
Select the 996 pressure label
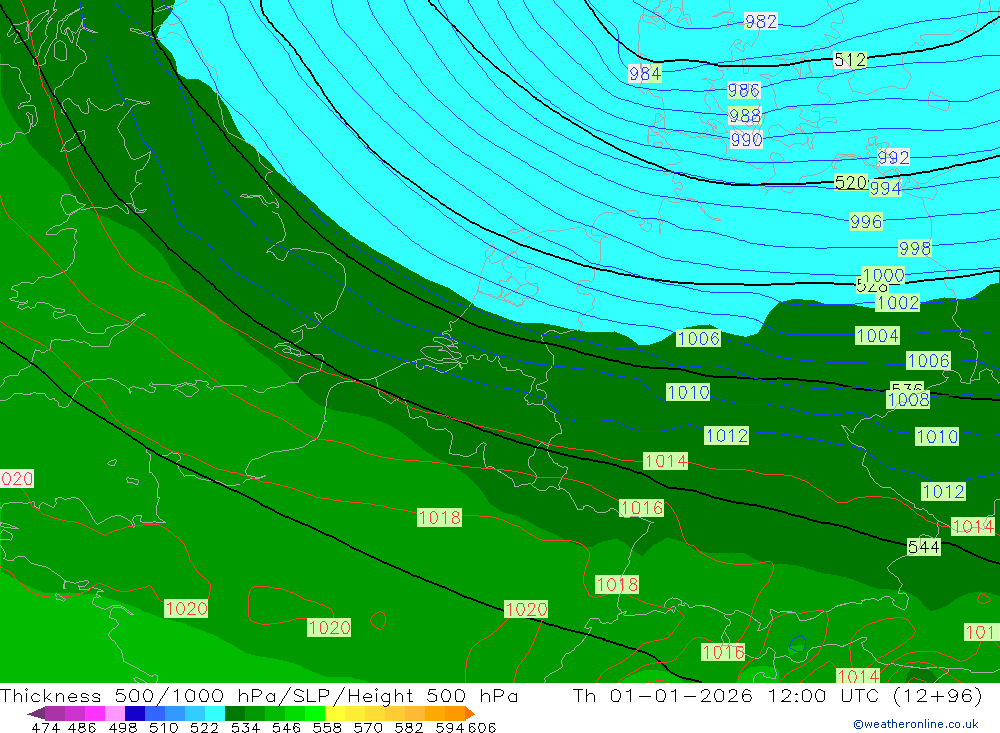click(866, 222)
